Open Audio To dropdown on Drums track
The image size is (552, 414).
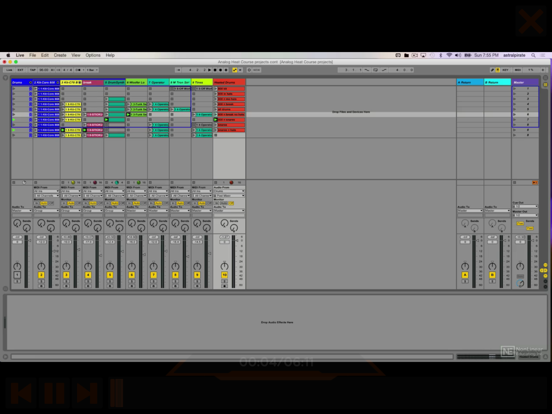pos(22,211)
